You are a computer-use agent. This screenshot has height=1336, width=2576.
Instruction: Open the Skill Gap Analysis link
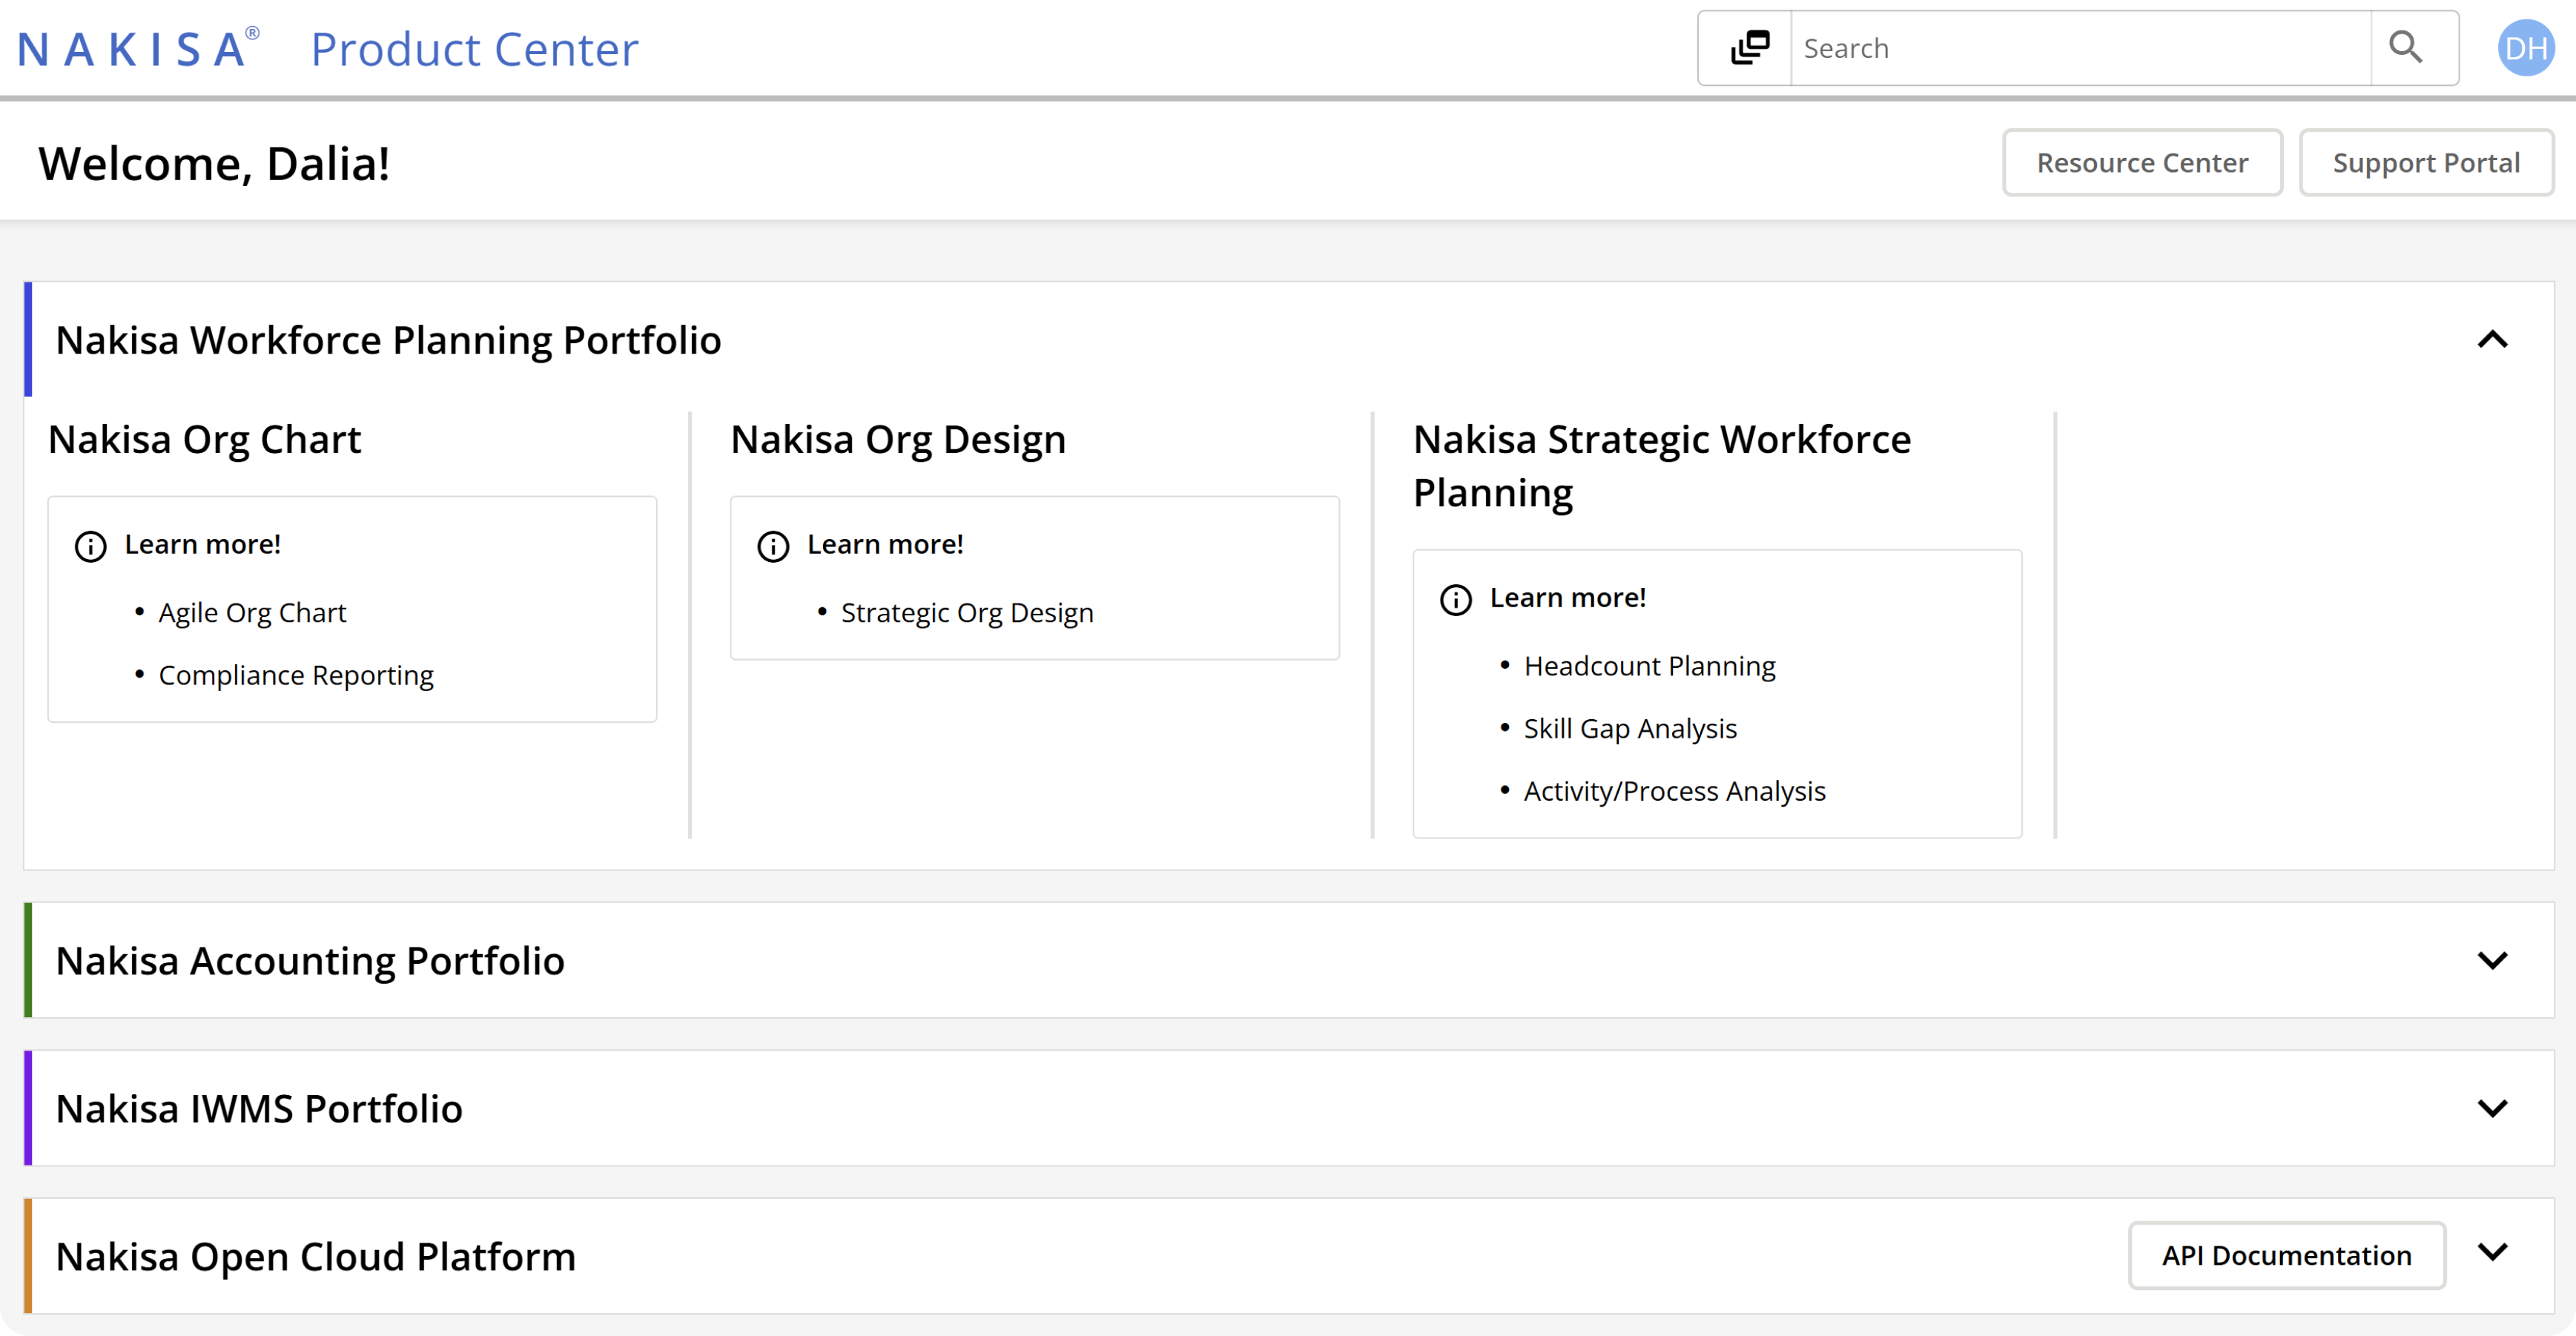tap(1630, 728)
